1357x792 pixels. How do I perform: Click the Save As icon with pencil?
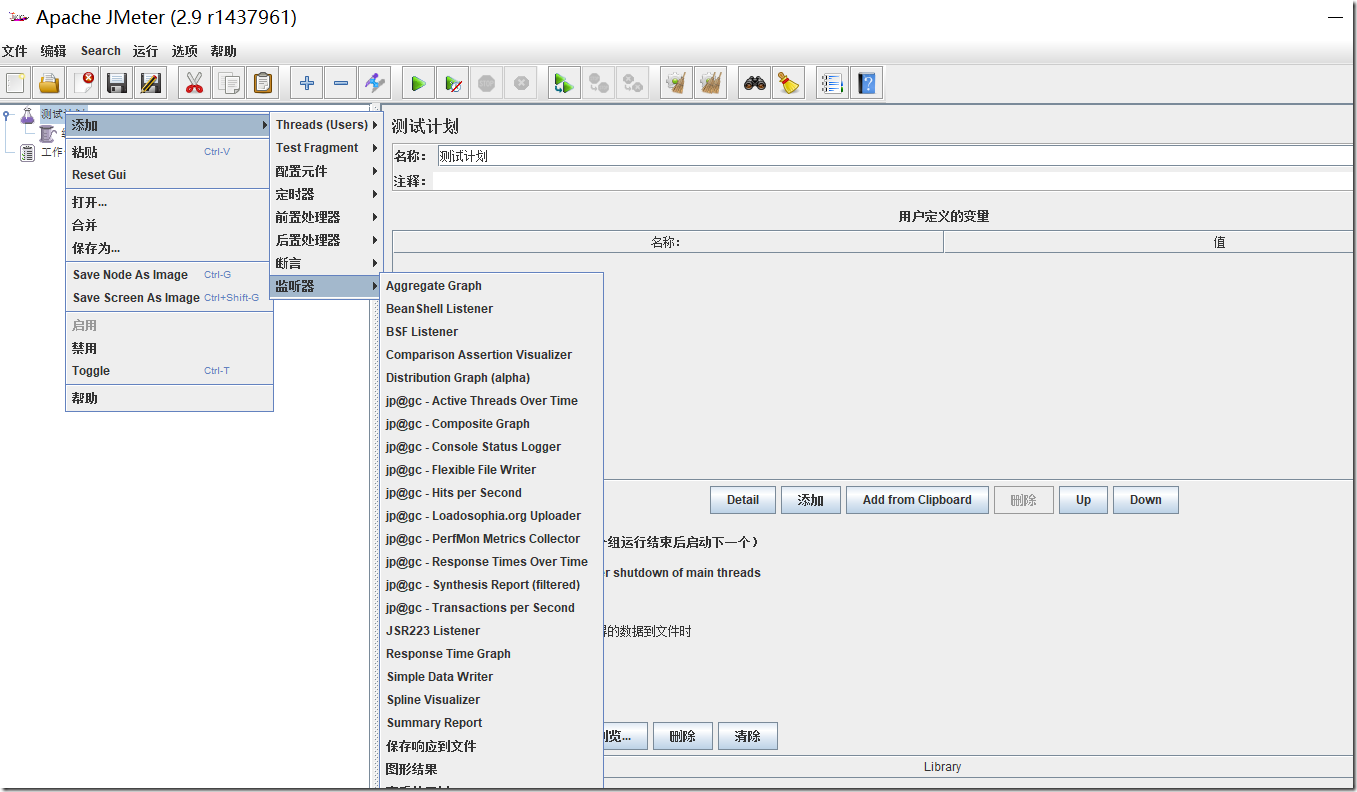click(x=151, y=83)
